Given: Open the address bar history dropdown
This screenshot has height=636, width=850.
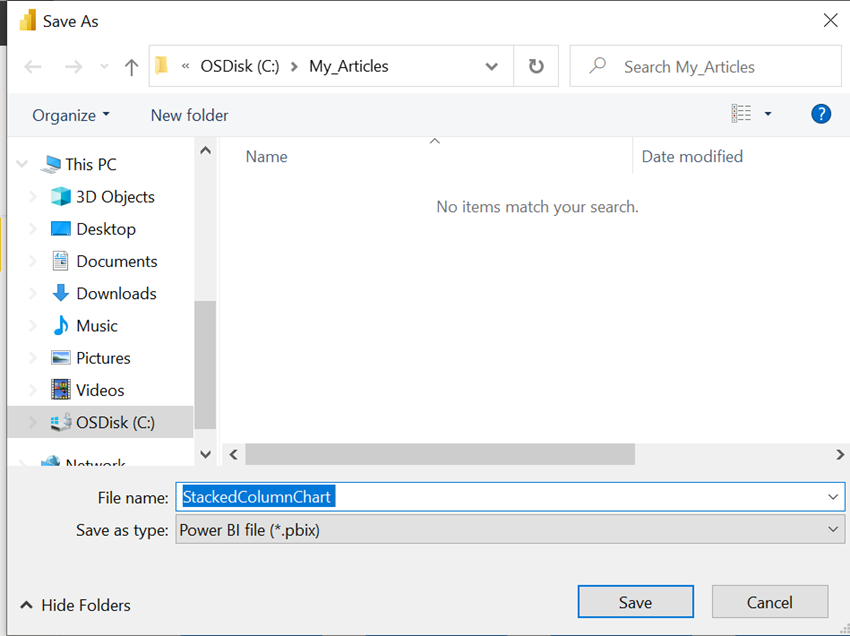Looking at the screenshot, I should [491, 66].
